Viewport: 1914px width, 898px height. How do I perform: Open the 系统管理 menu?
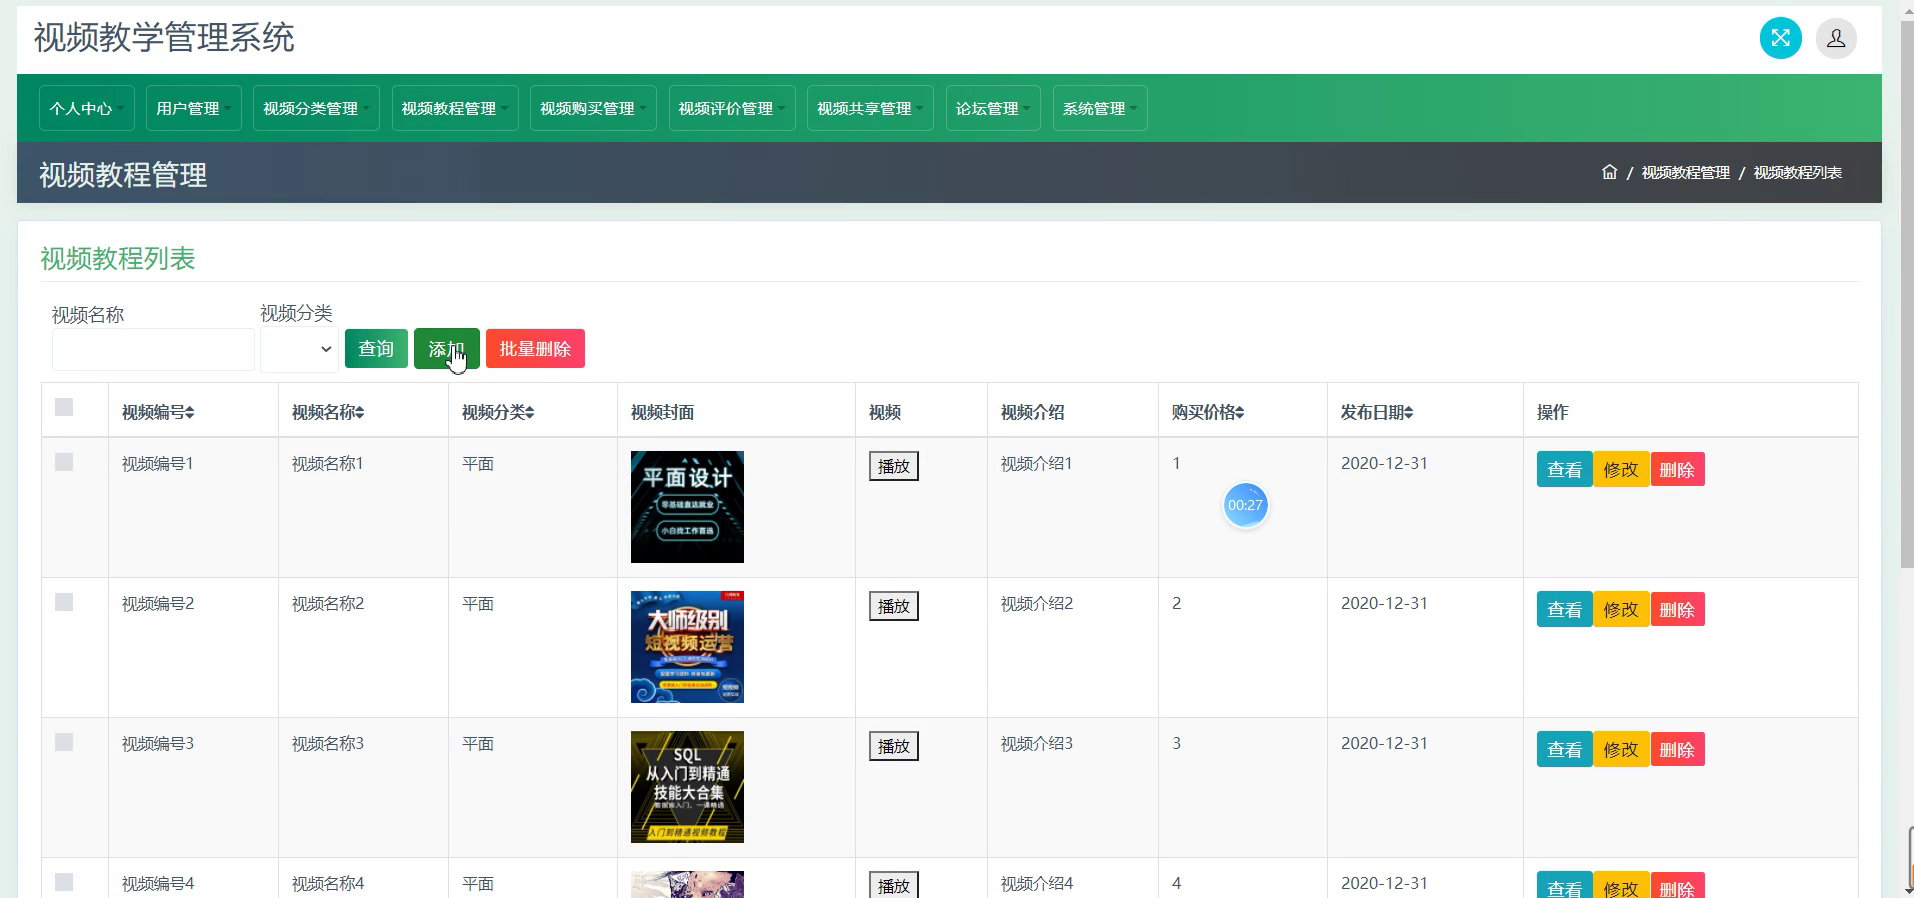(1100, 108)
